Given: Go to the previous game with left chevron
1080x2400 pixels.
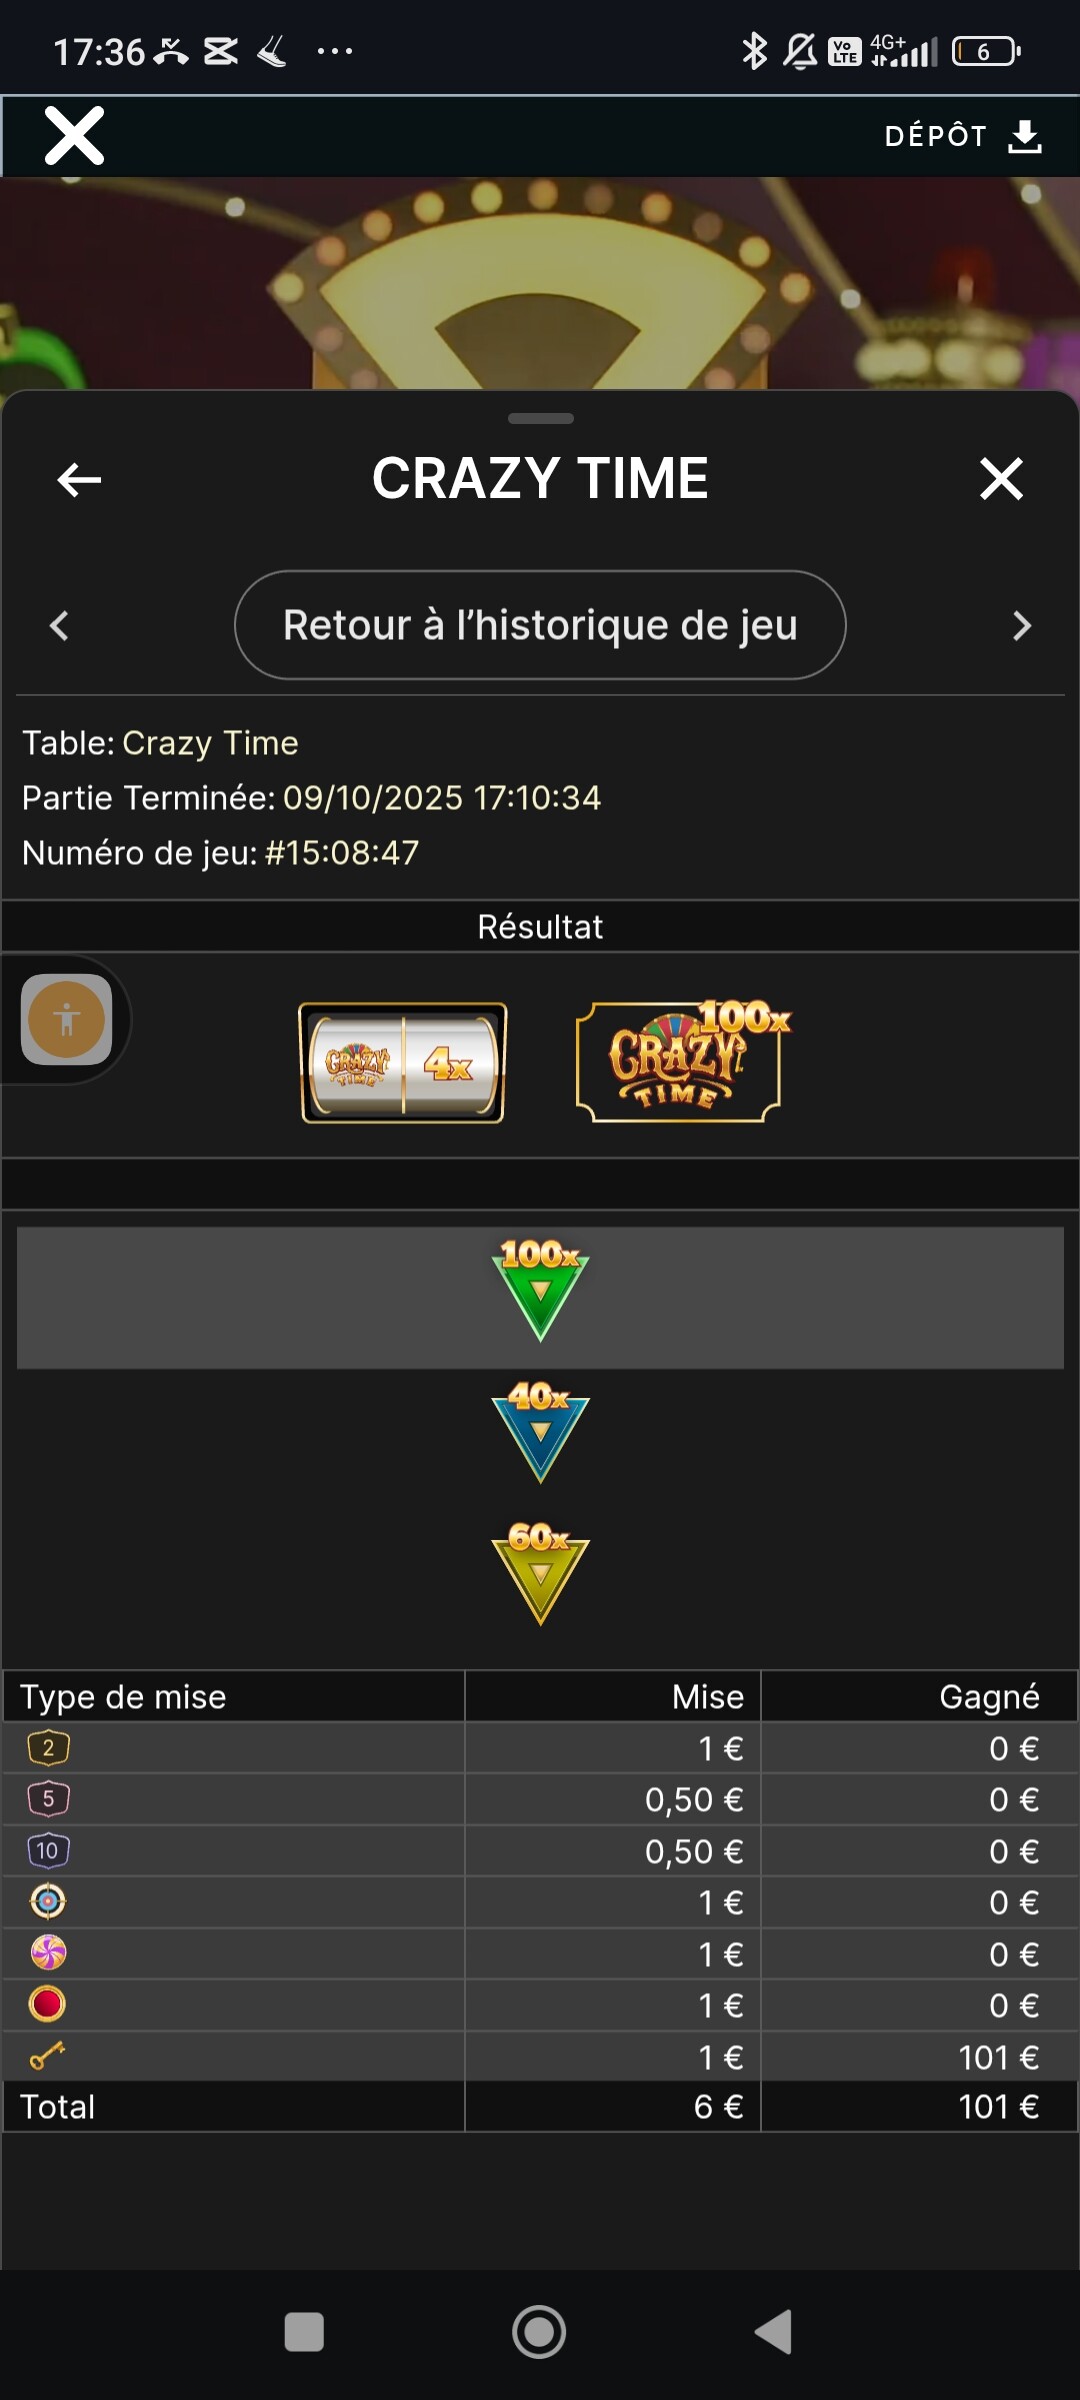Looking at the screenshot, I should (59, 626).
